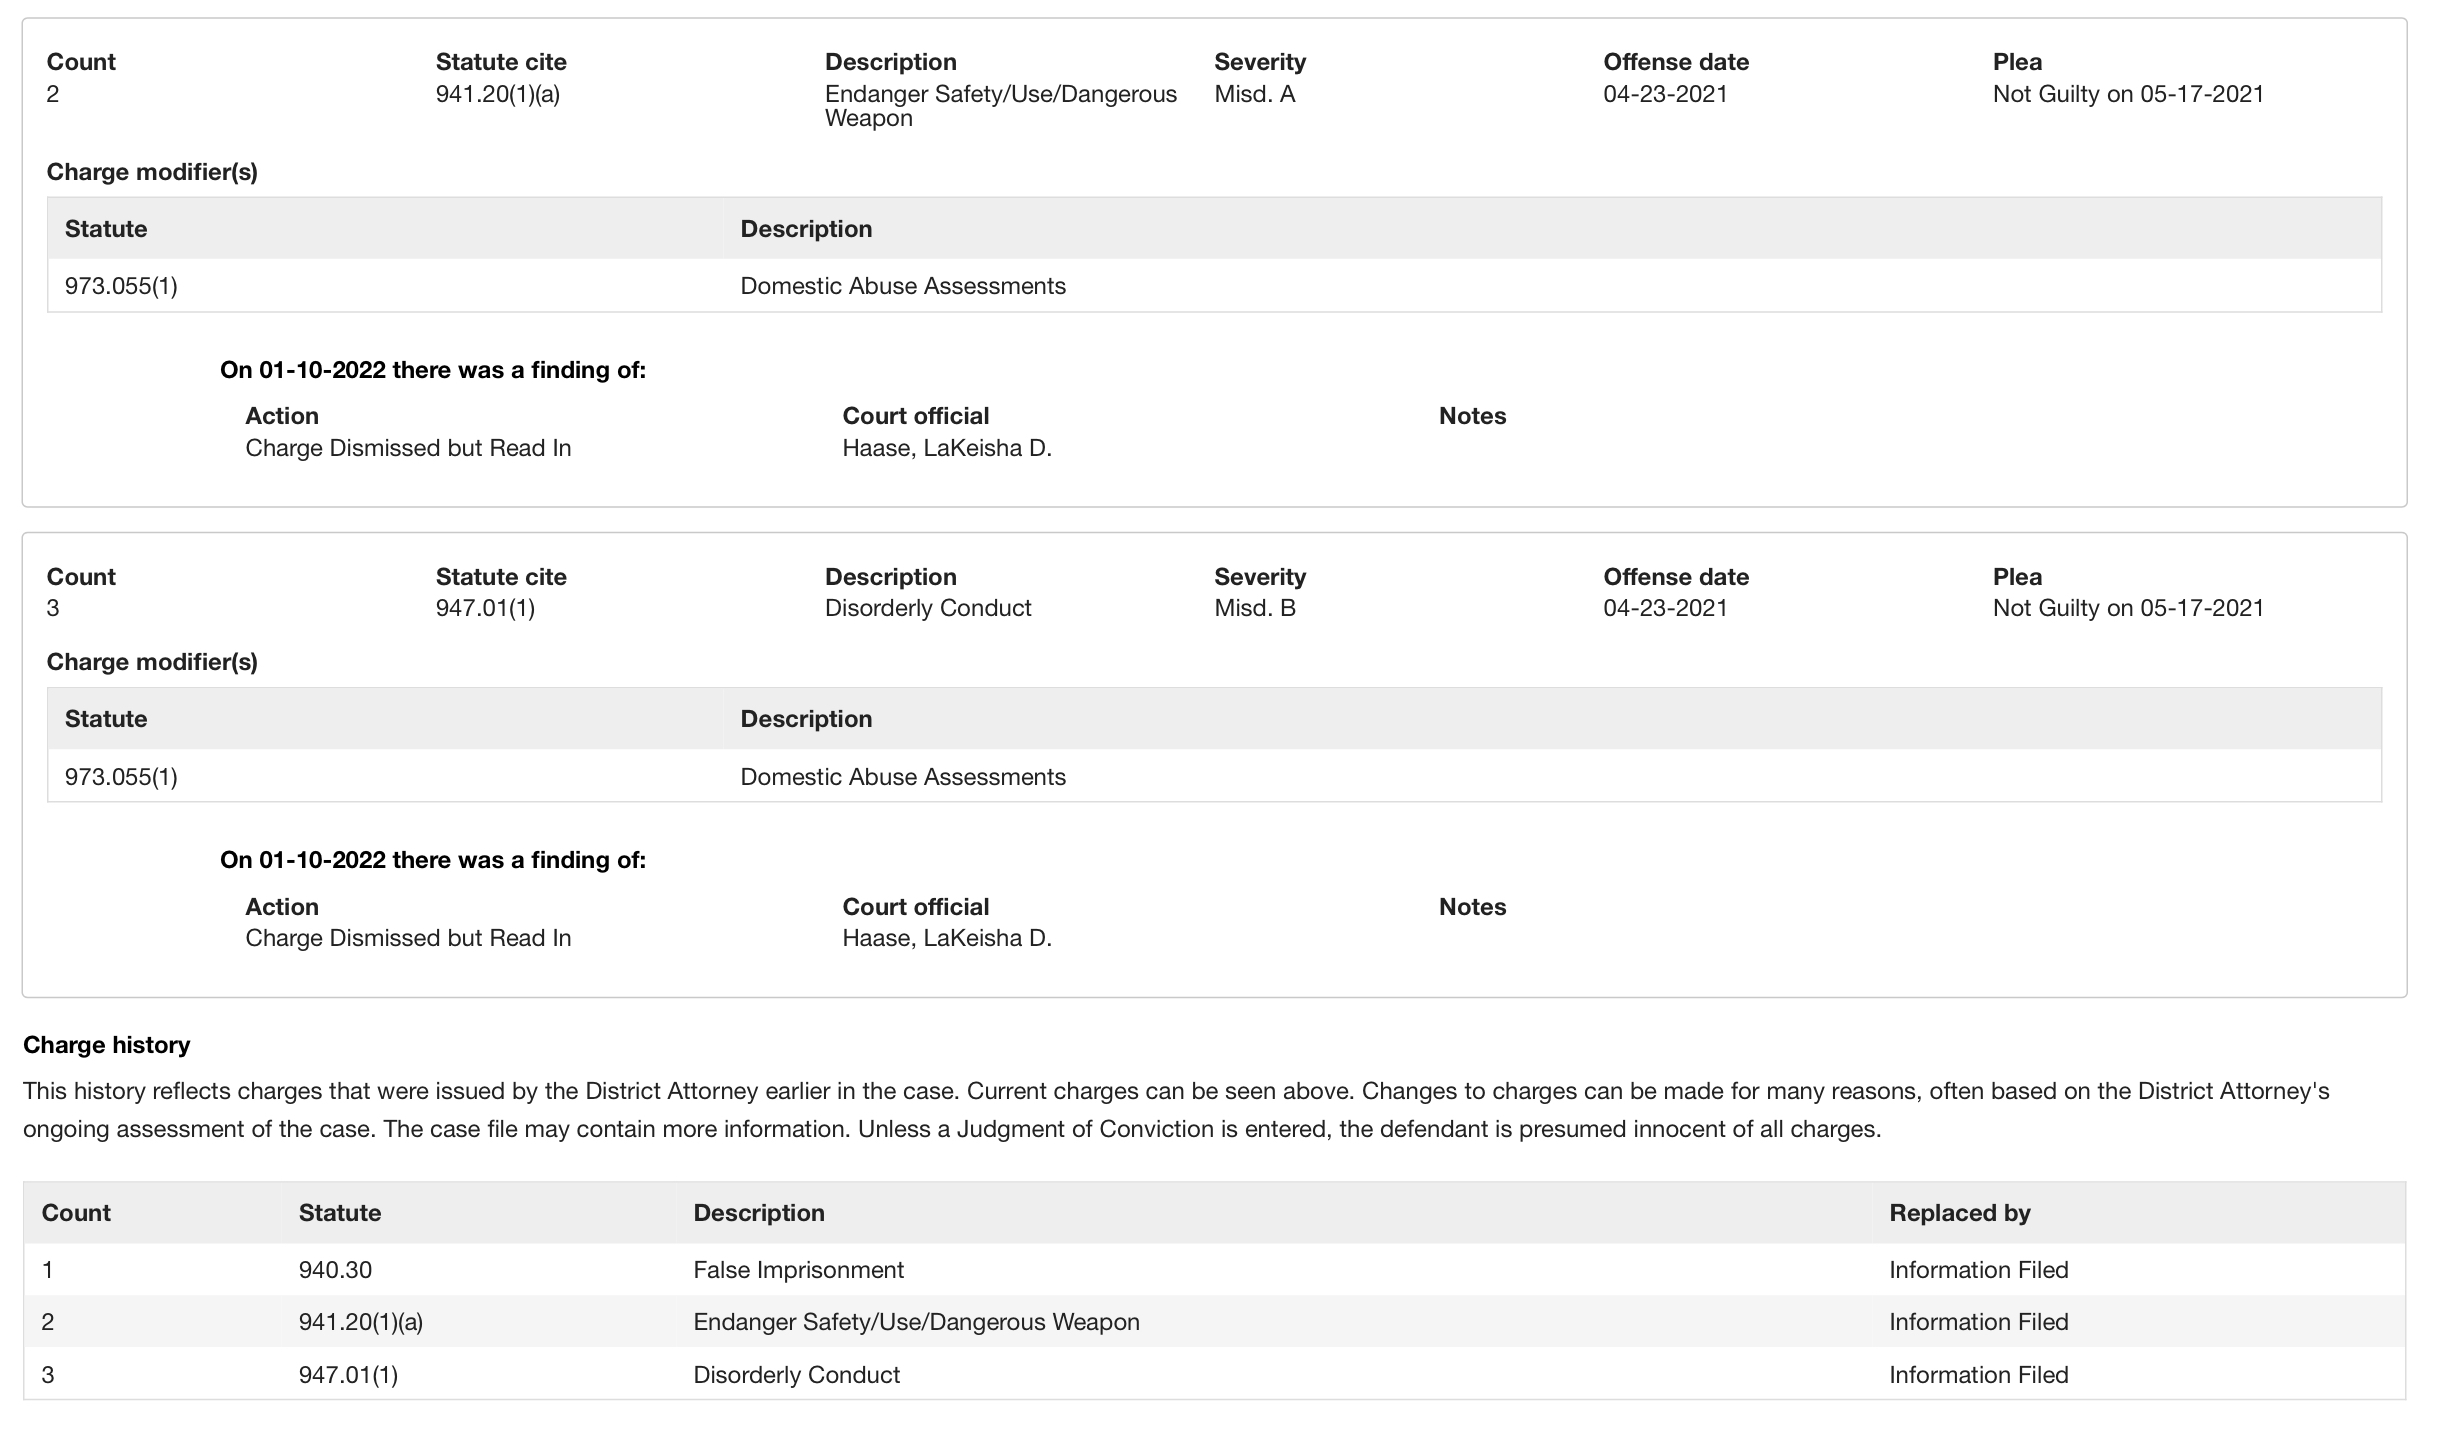Click Description column header in charge history
Image resolution: width=2455 pixels, height=1451 pixels.
[x=759, y=1213]
